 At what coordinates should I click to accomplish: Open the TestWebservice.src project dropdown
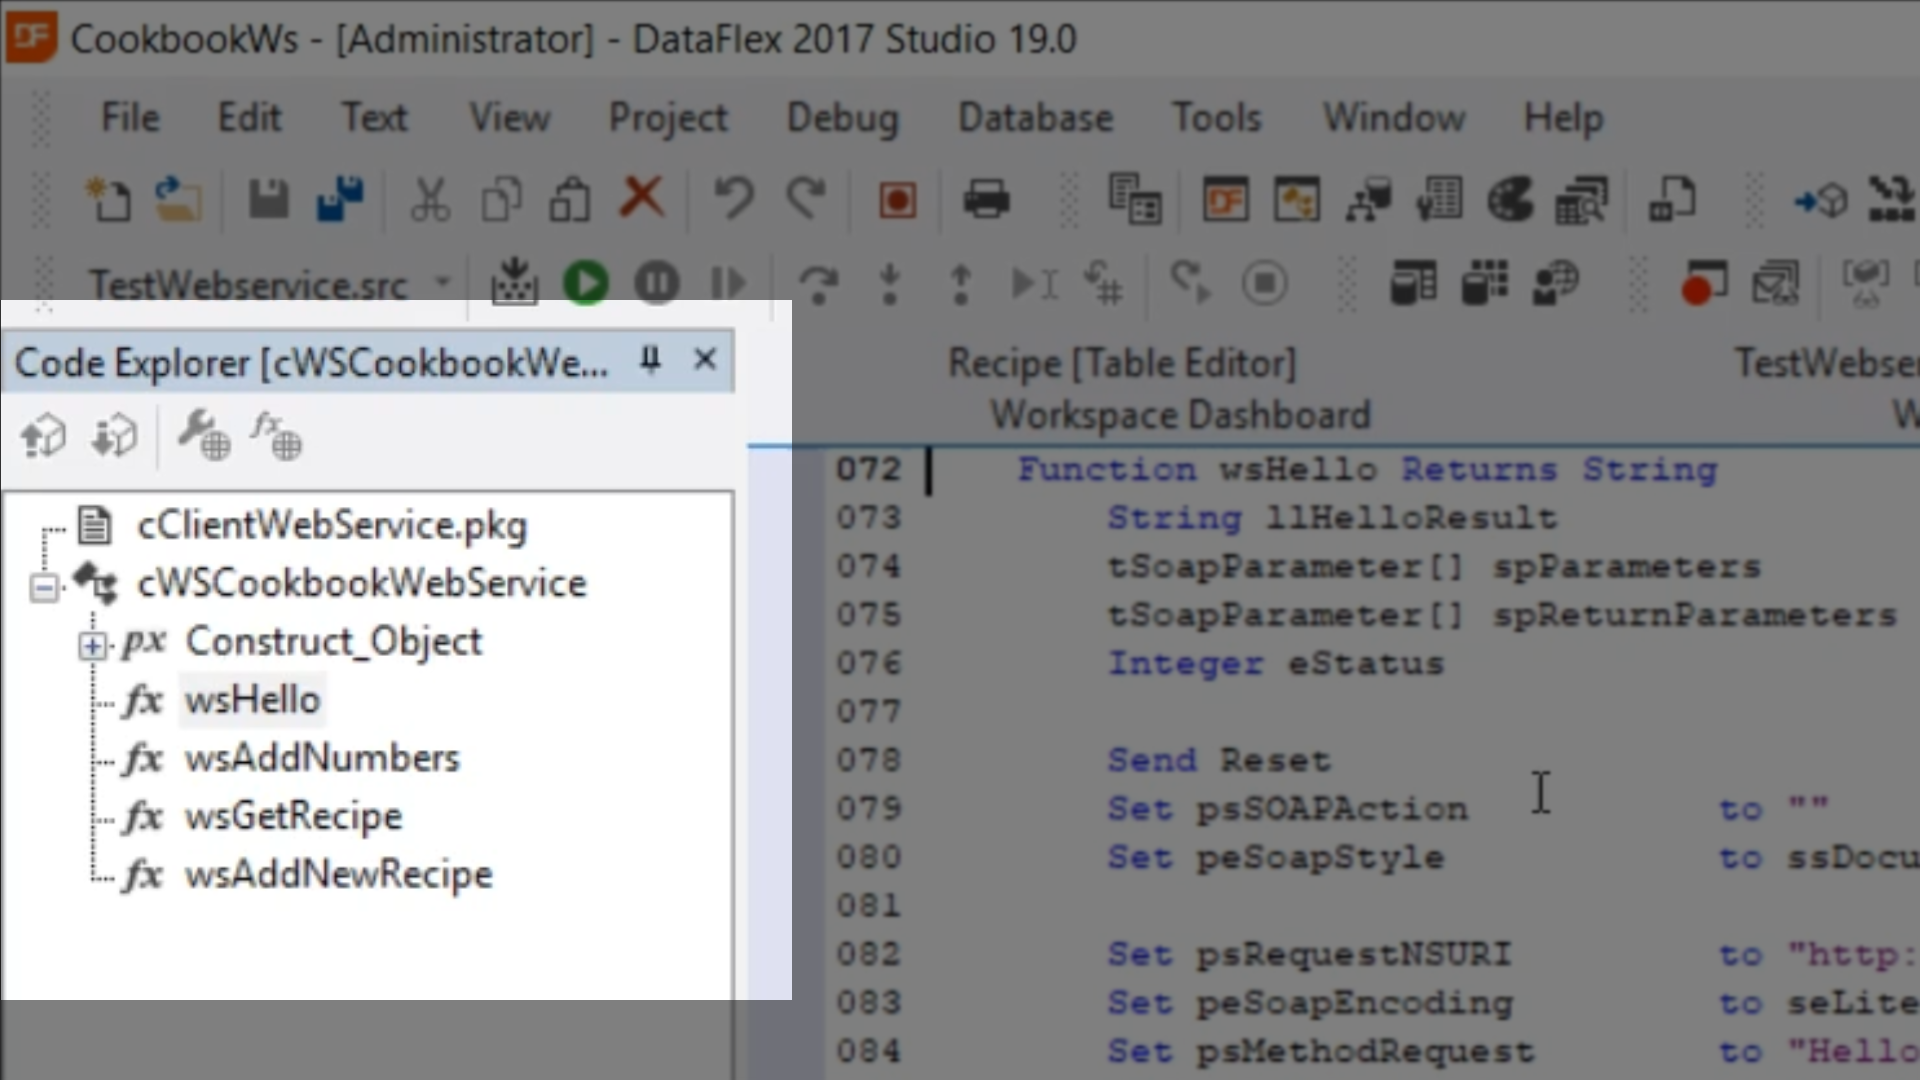(x=443, y=283)
